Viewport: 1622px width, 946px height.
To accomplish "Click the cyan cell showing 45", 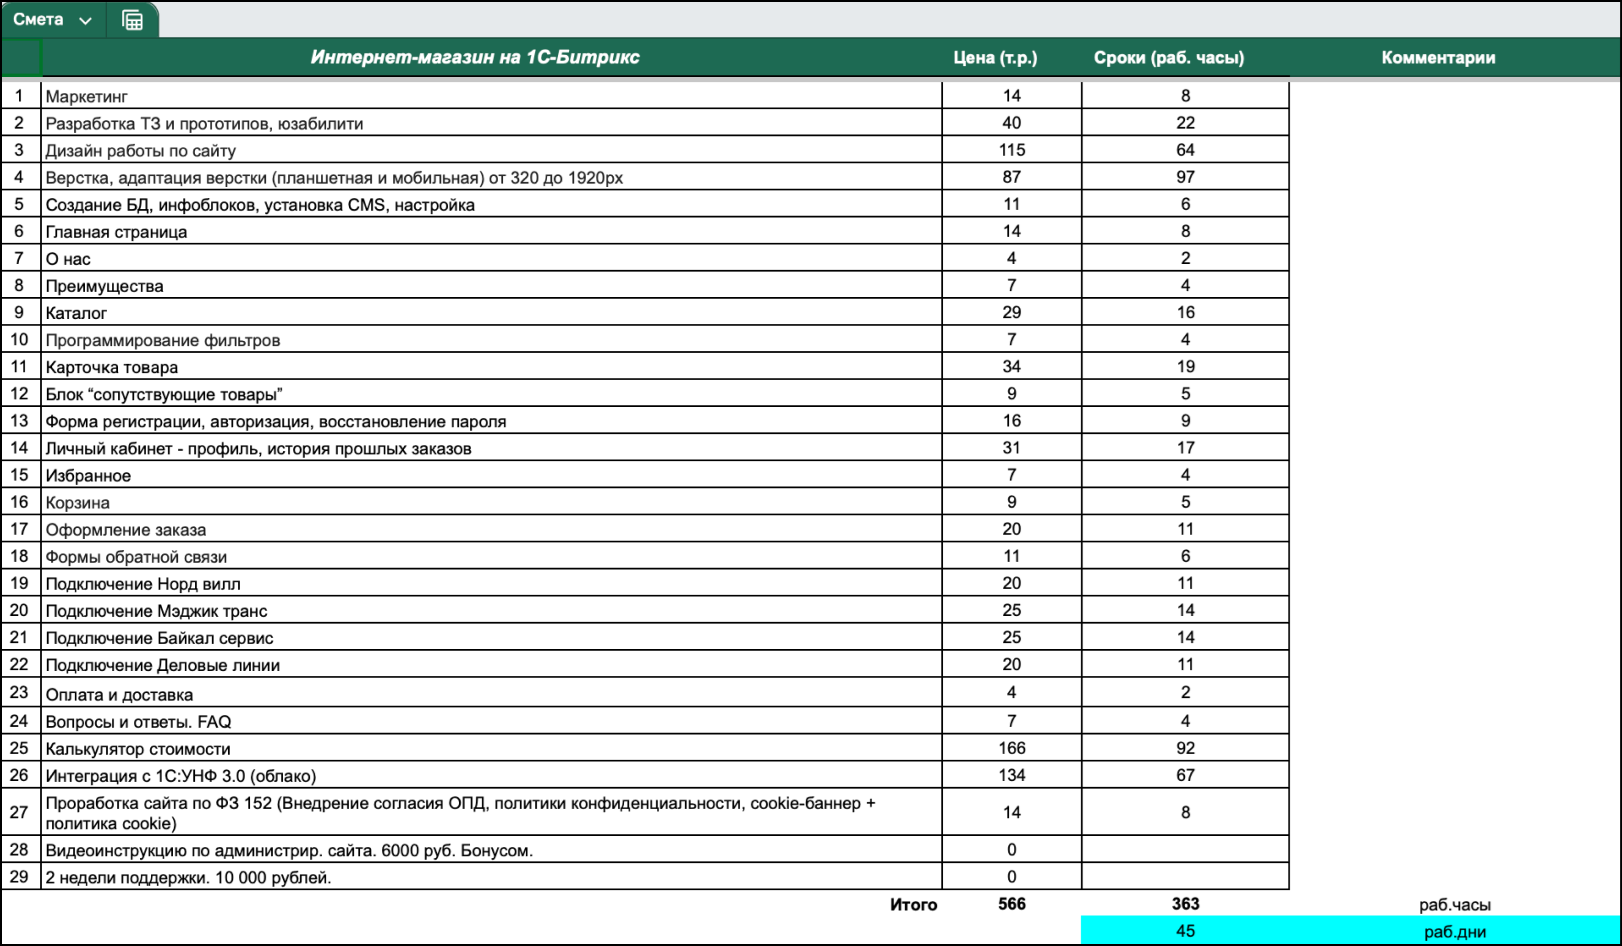I will 1185,931.
